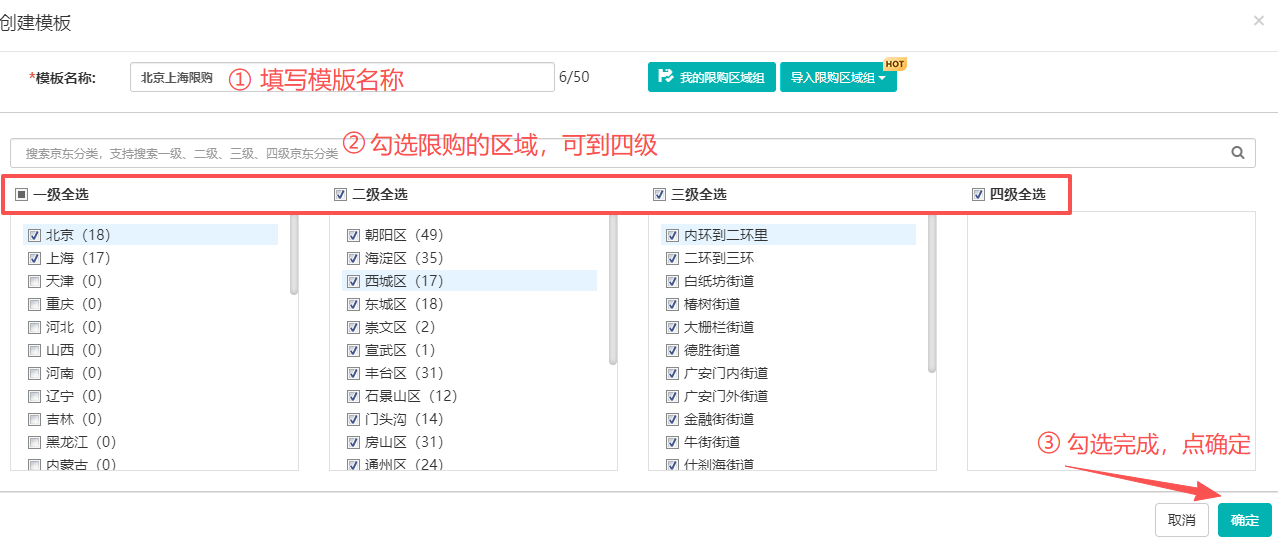Select the 上海 (17) list item

click(78, 258)
